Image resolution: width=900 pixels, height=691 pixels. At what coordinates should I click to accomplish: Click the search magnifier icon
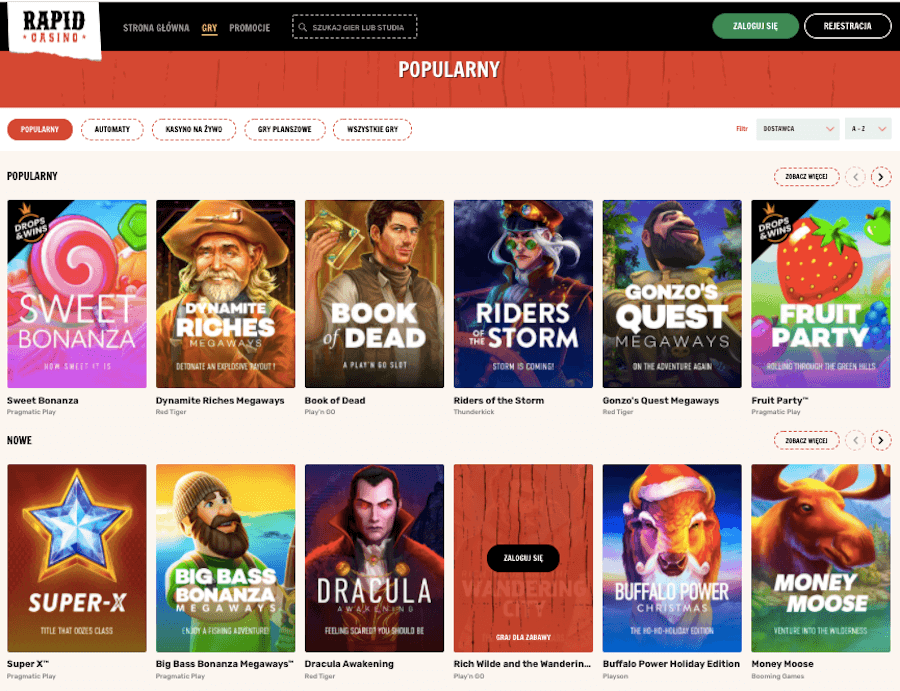(x=302, y=27)
